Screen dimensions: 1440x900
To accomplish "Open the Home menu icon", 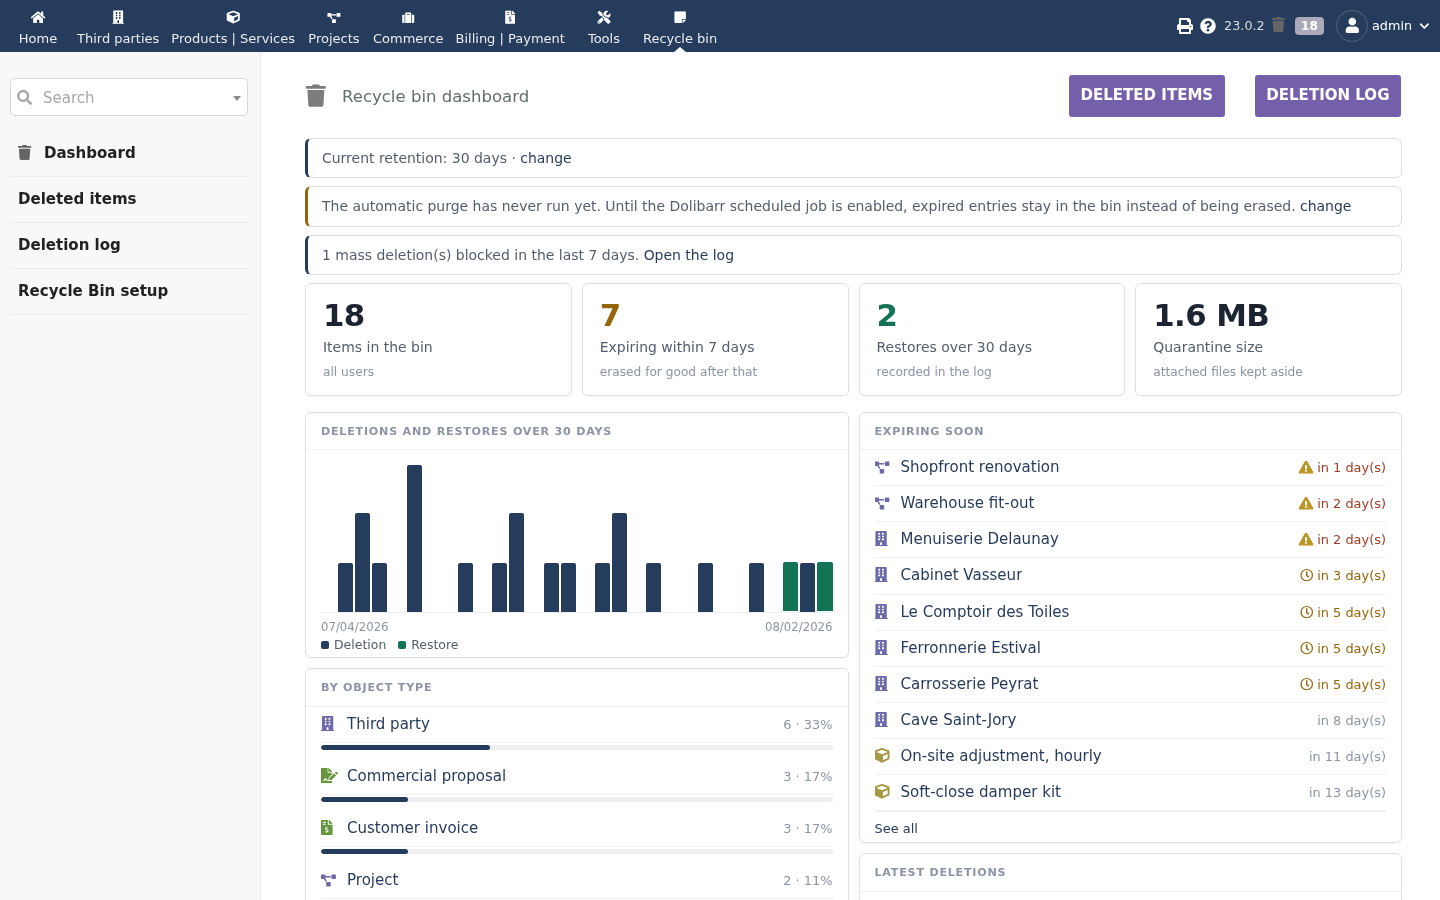I will 38,17.
